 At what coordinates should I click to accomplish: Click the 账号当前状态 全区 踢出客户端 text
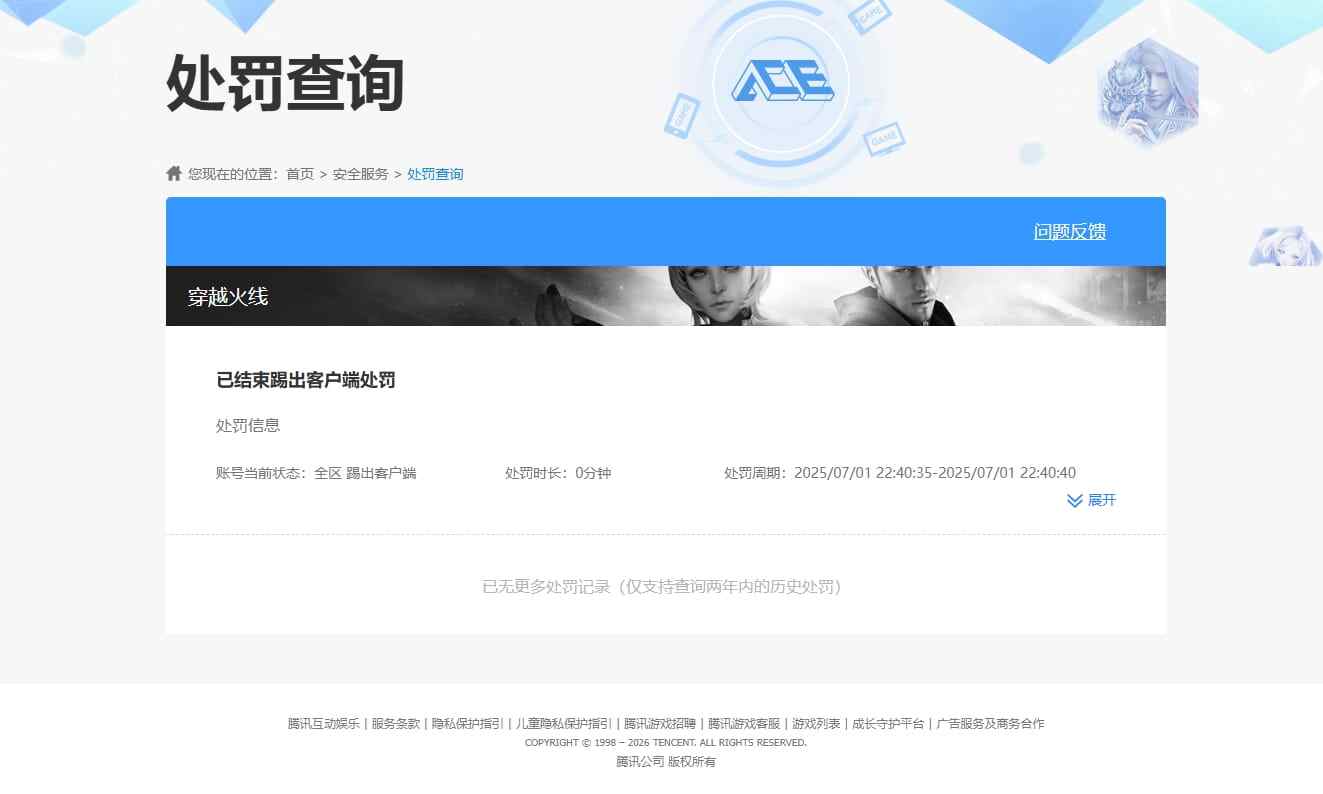click(x=316, y=473)
